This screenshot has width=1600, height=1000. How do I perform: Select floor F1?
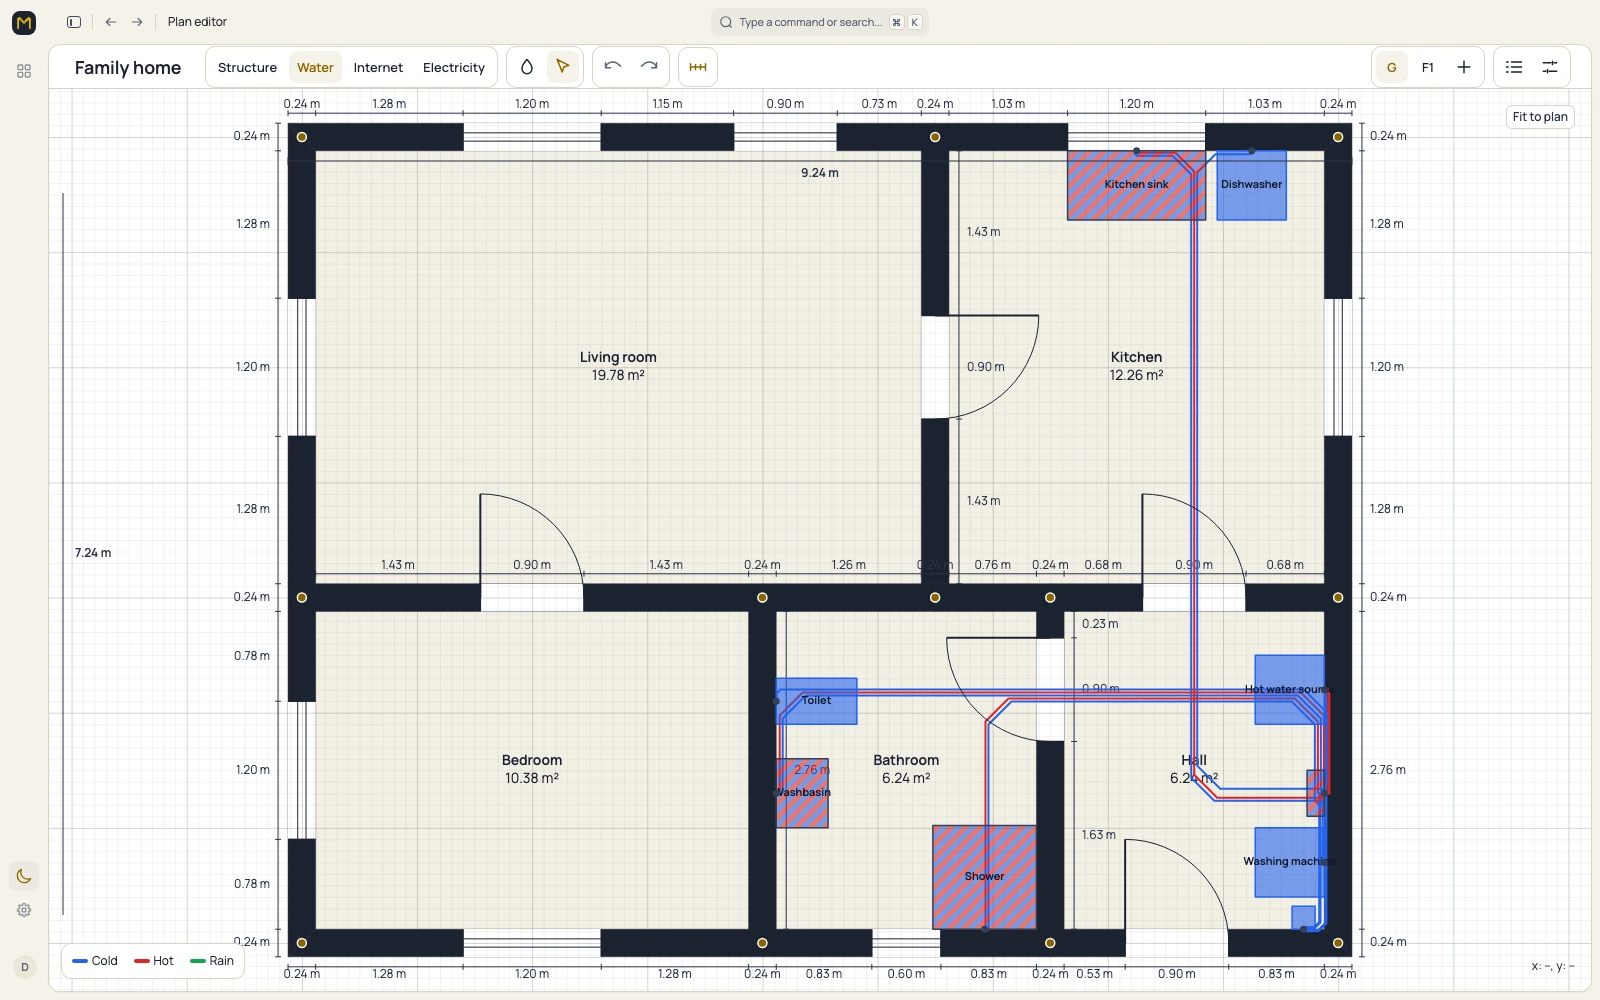(x=1428, y=67)
